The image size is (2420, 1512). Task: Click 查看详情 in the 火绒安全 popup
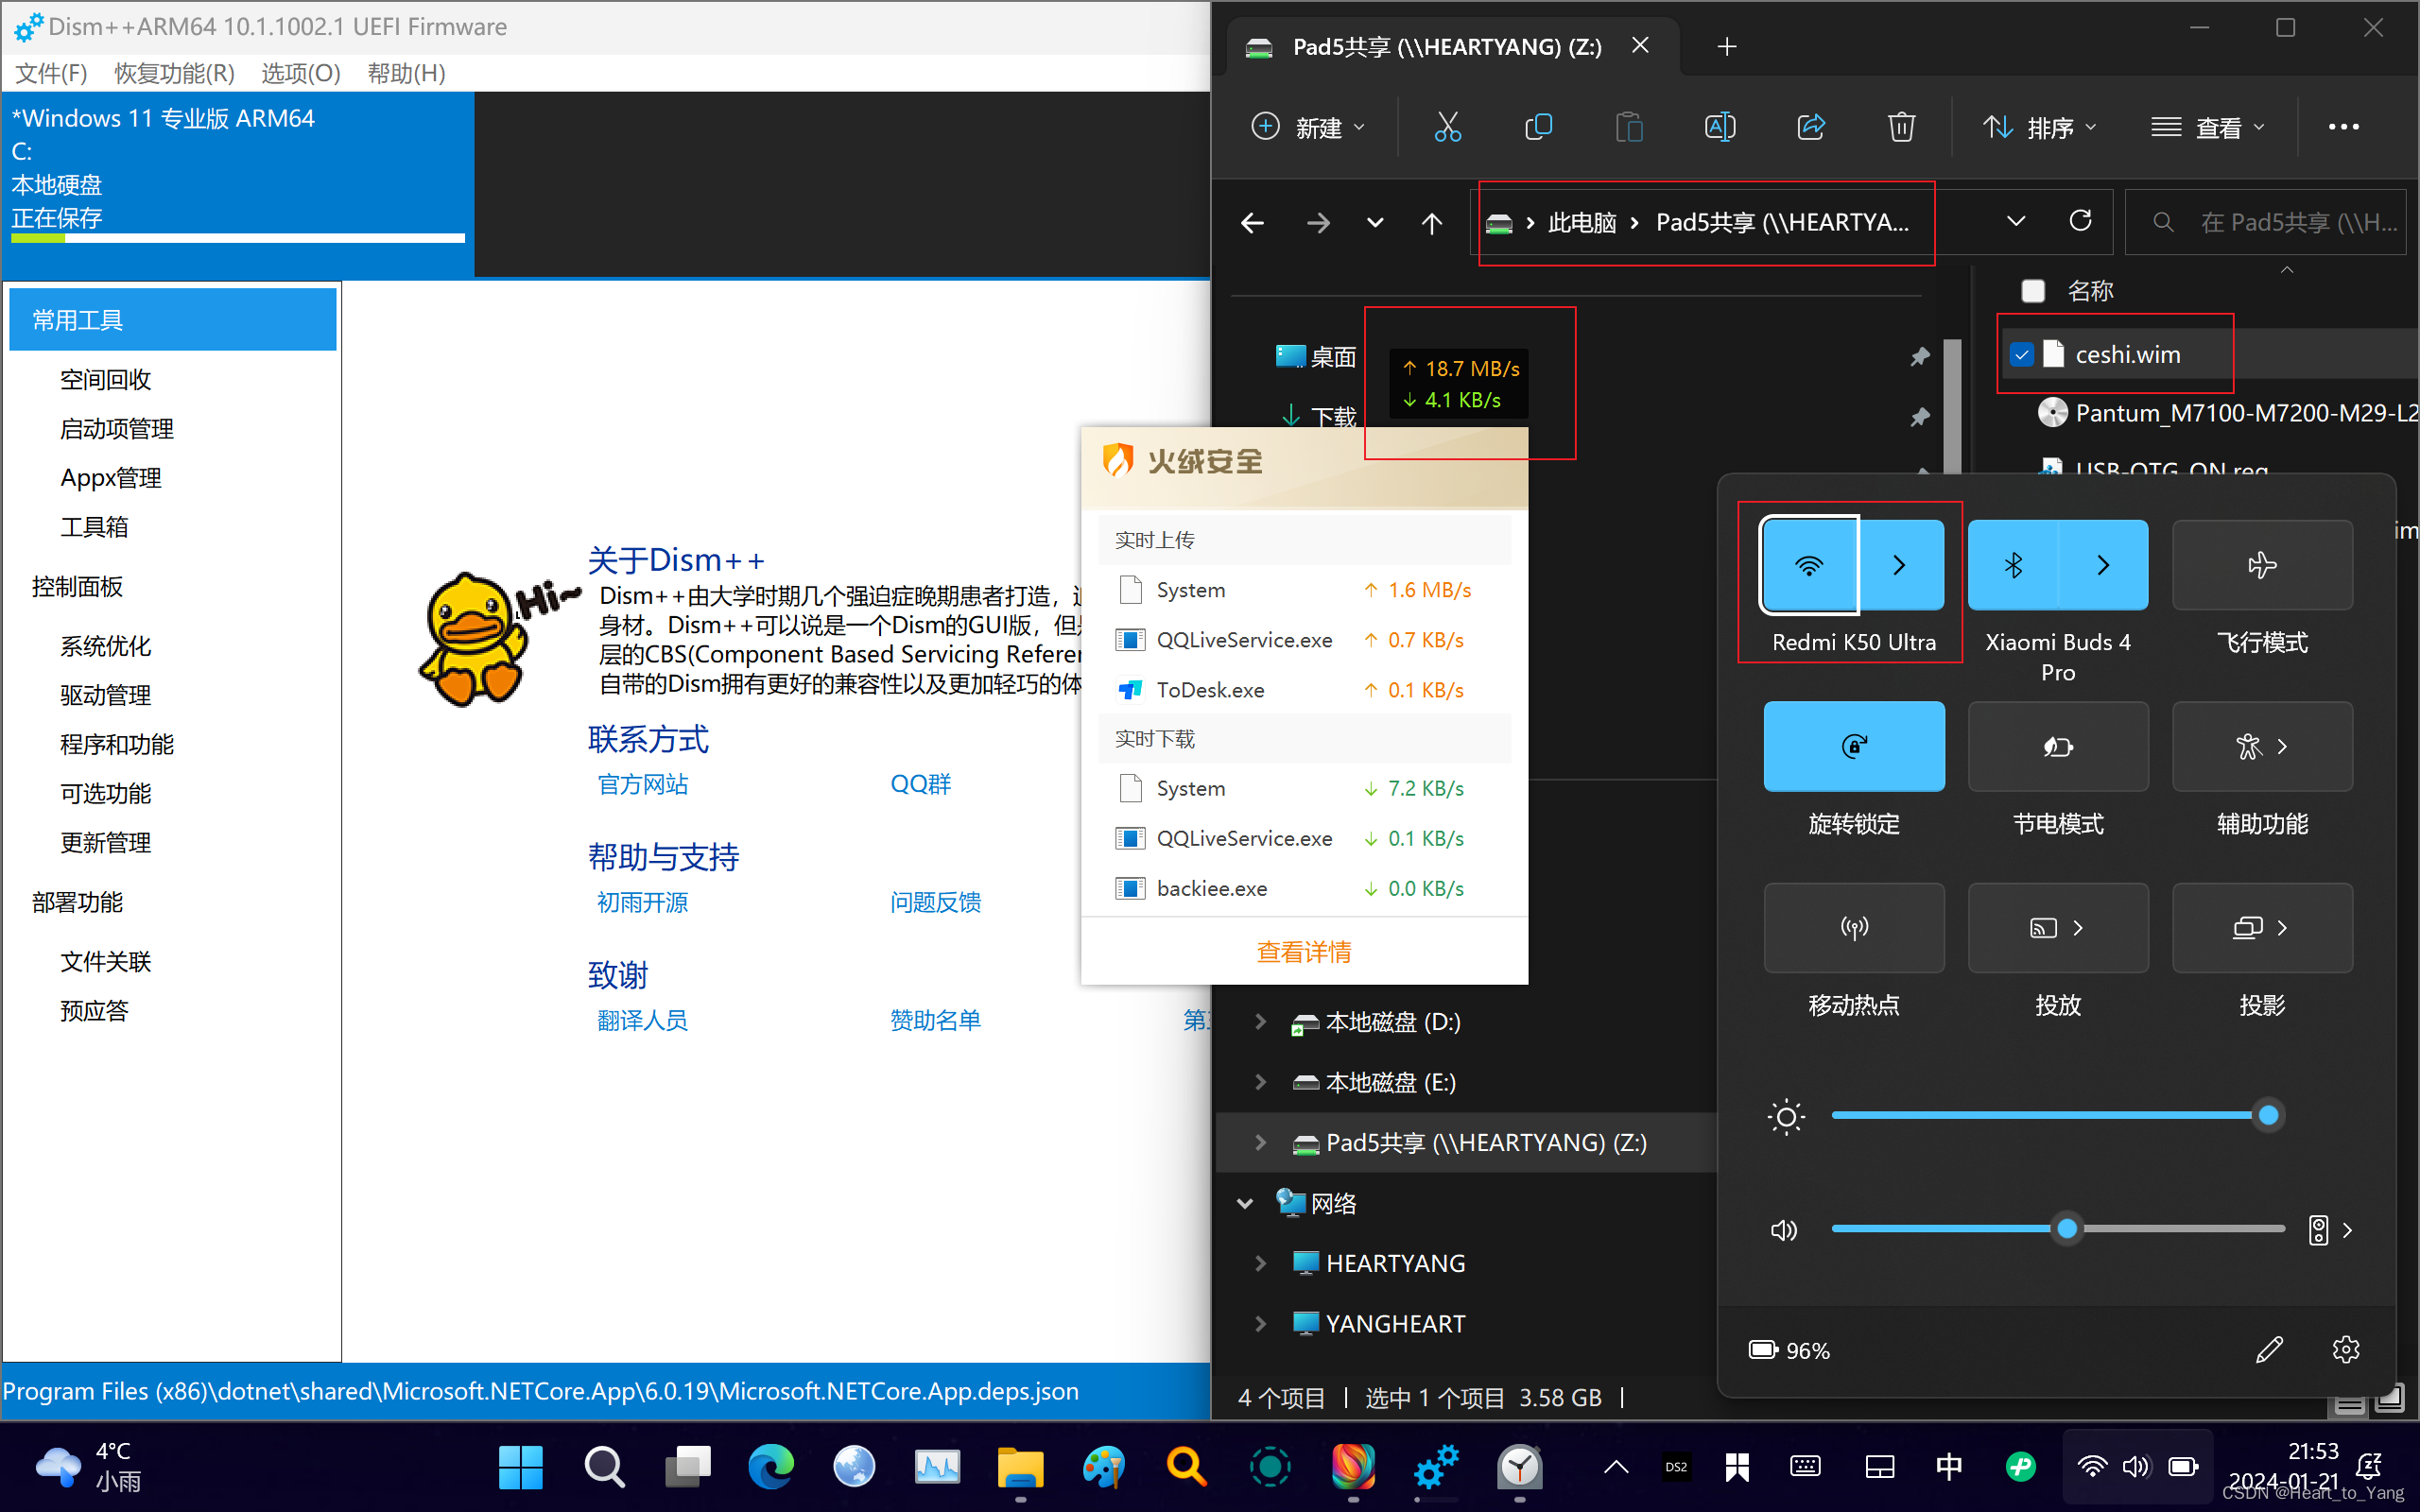(1304, 952)
